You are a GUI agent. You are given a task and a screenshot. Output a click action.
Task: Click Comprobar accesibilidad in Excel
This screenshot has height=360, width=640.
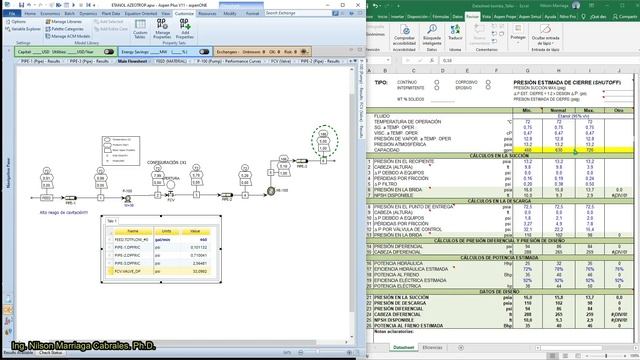tap(404, 34)
